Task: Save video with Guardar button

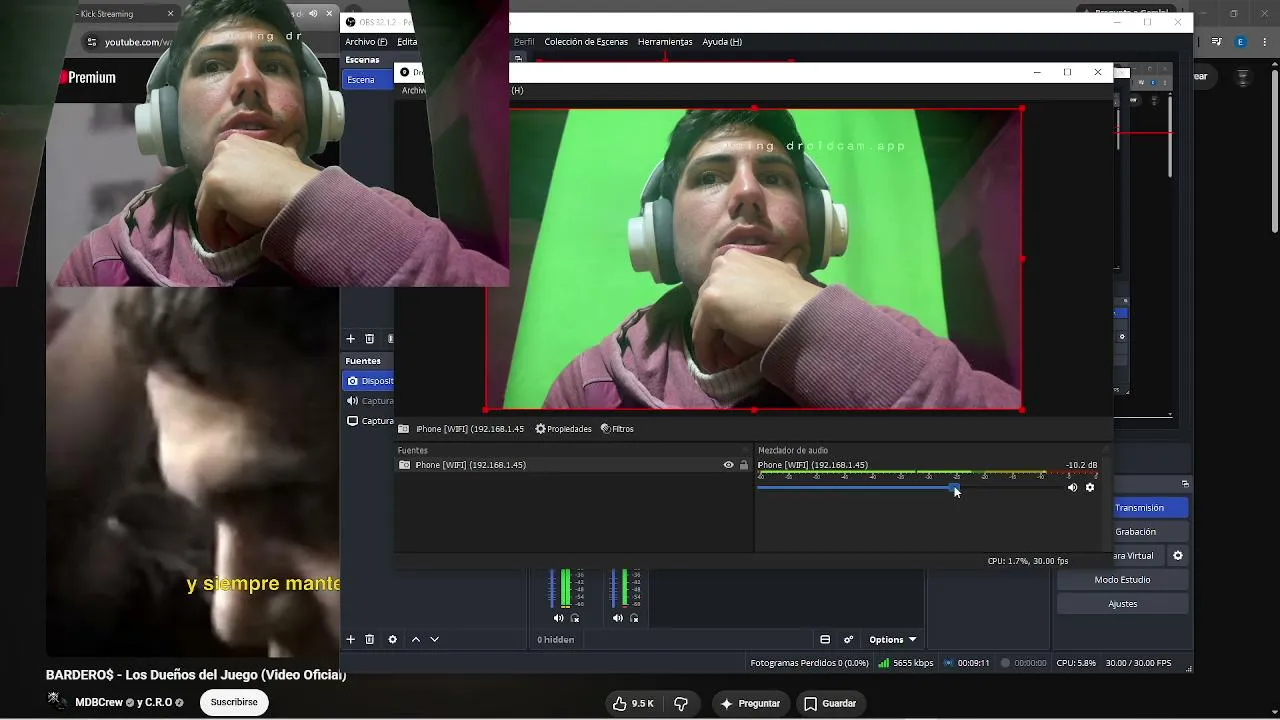Action: pyautogui.click(x=830, y=704)
